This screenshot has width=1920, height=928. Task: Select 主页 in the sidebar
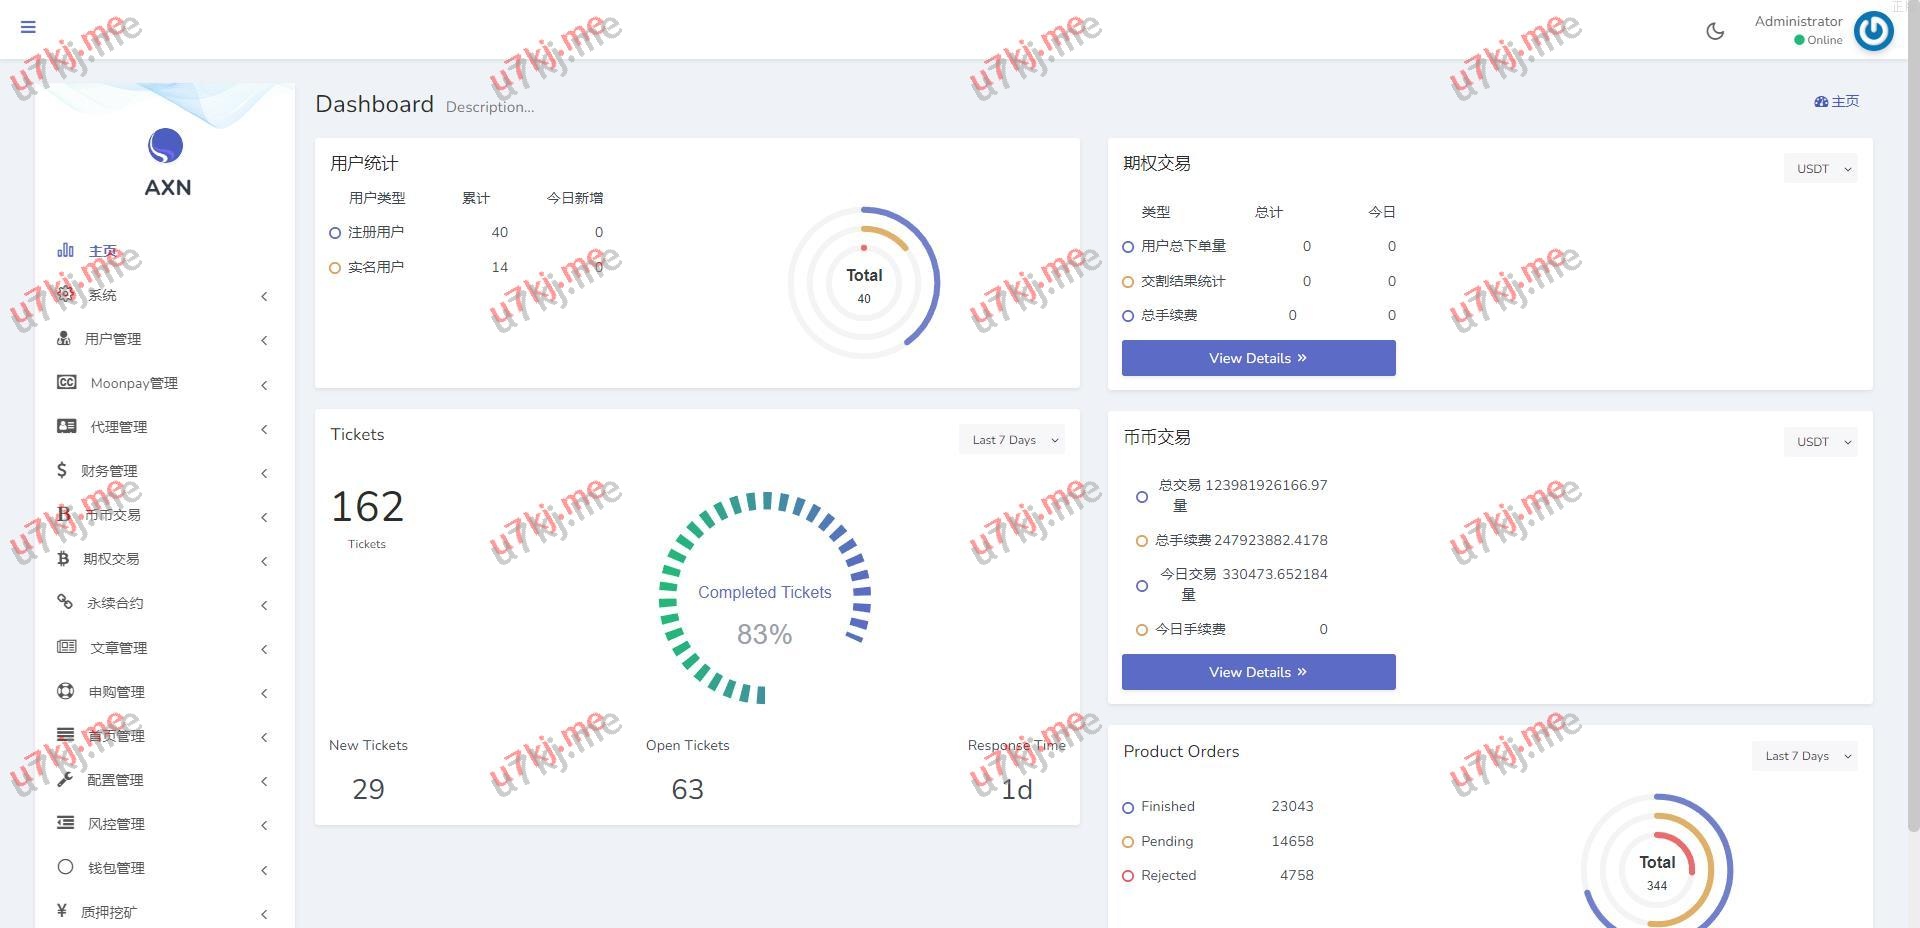coord(102,251)
